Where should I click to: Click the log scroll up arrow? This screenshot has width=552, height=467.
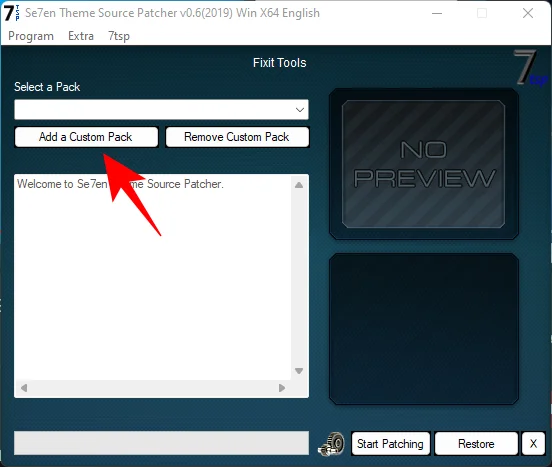click(299, 185)
